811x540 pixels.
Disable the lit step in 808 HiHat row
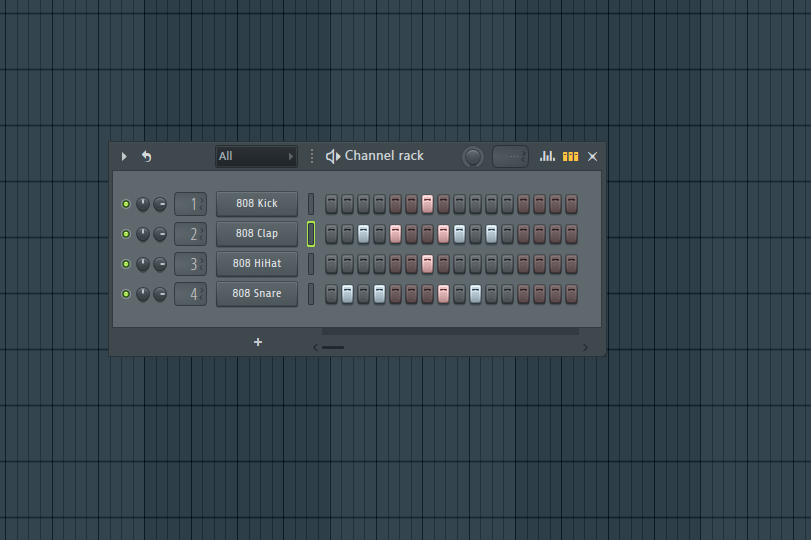[427, 264]
